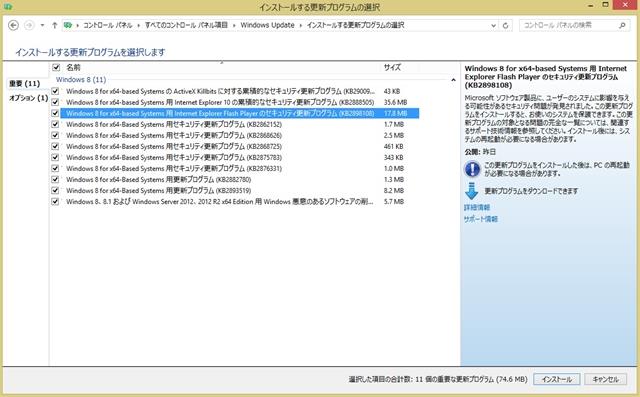Click the 8.2 MB size cell
The image size is (640, 397).
[393, 191]
